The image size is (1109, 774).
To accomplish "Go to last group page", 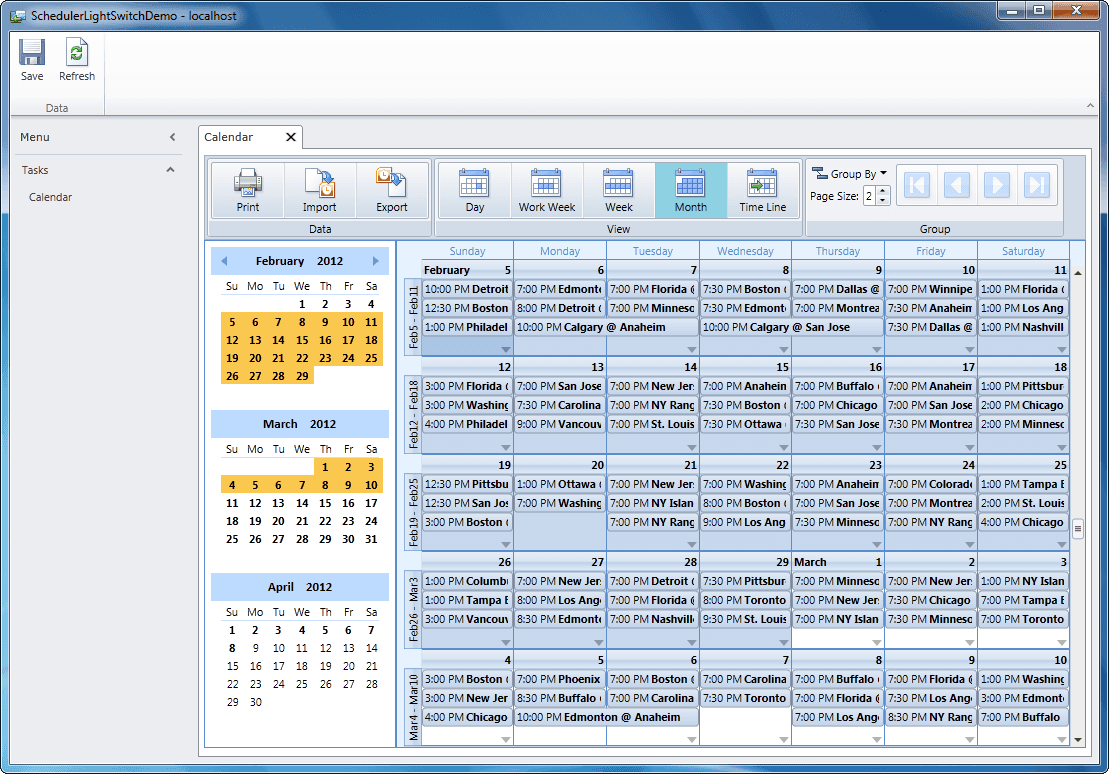I will pyautogui.click(x=1037, y=185).
